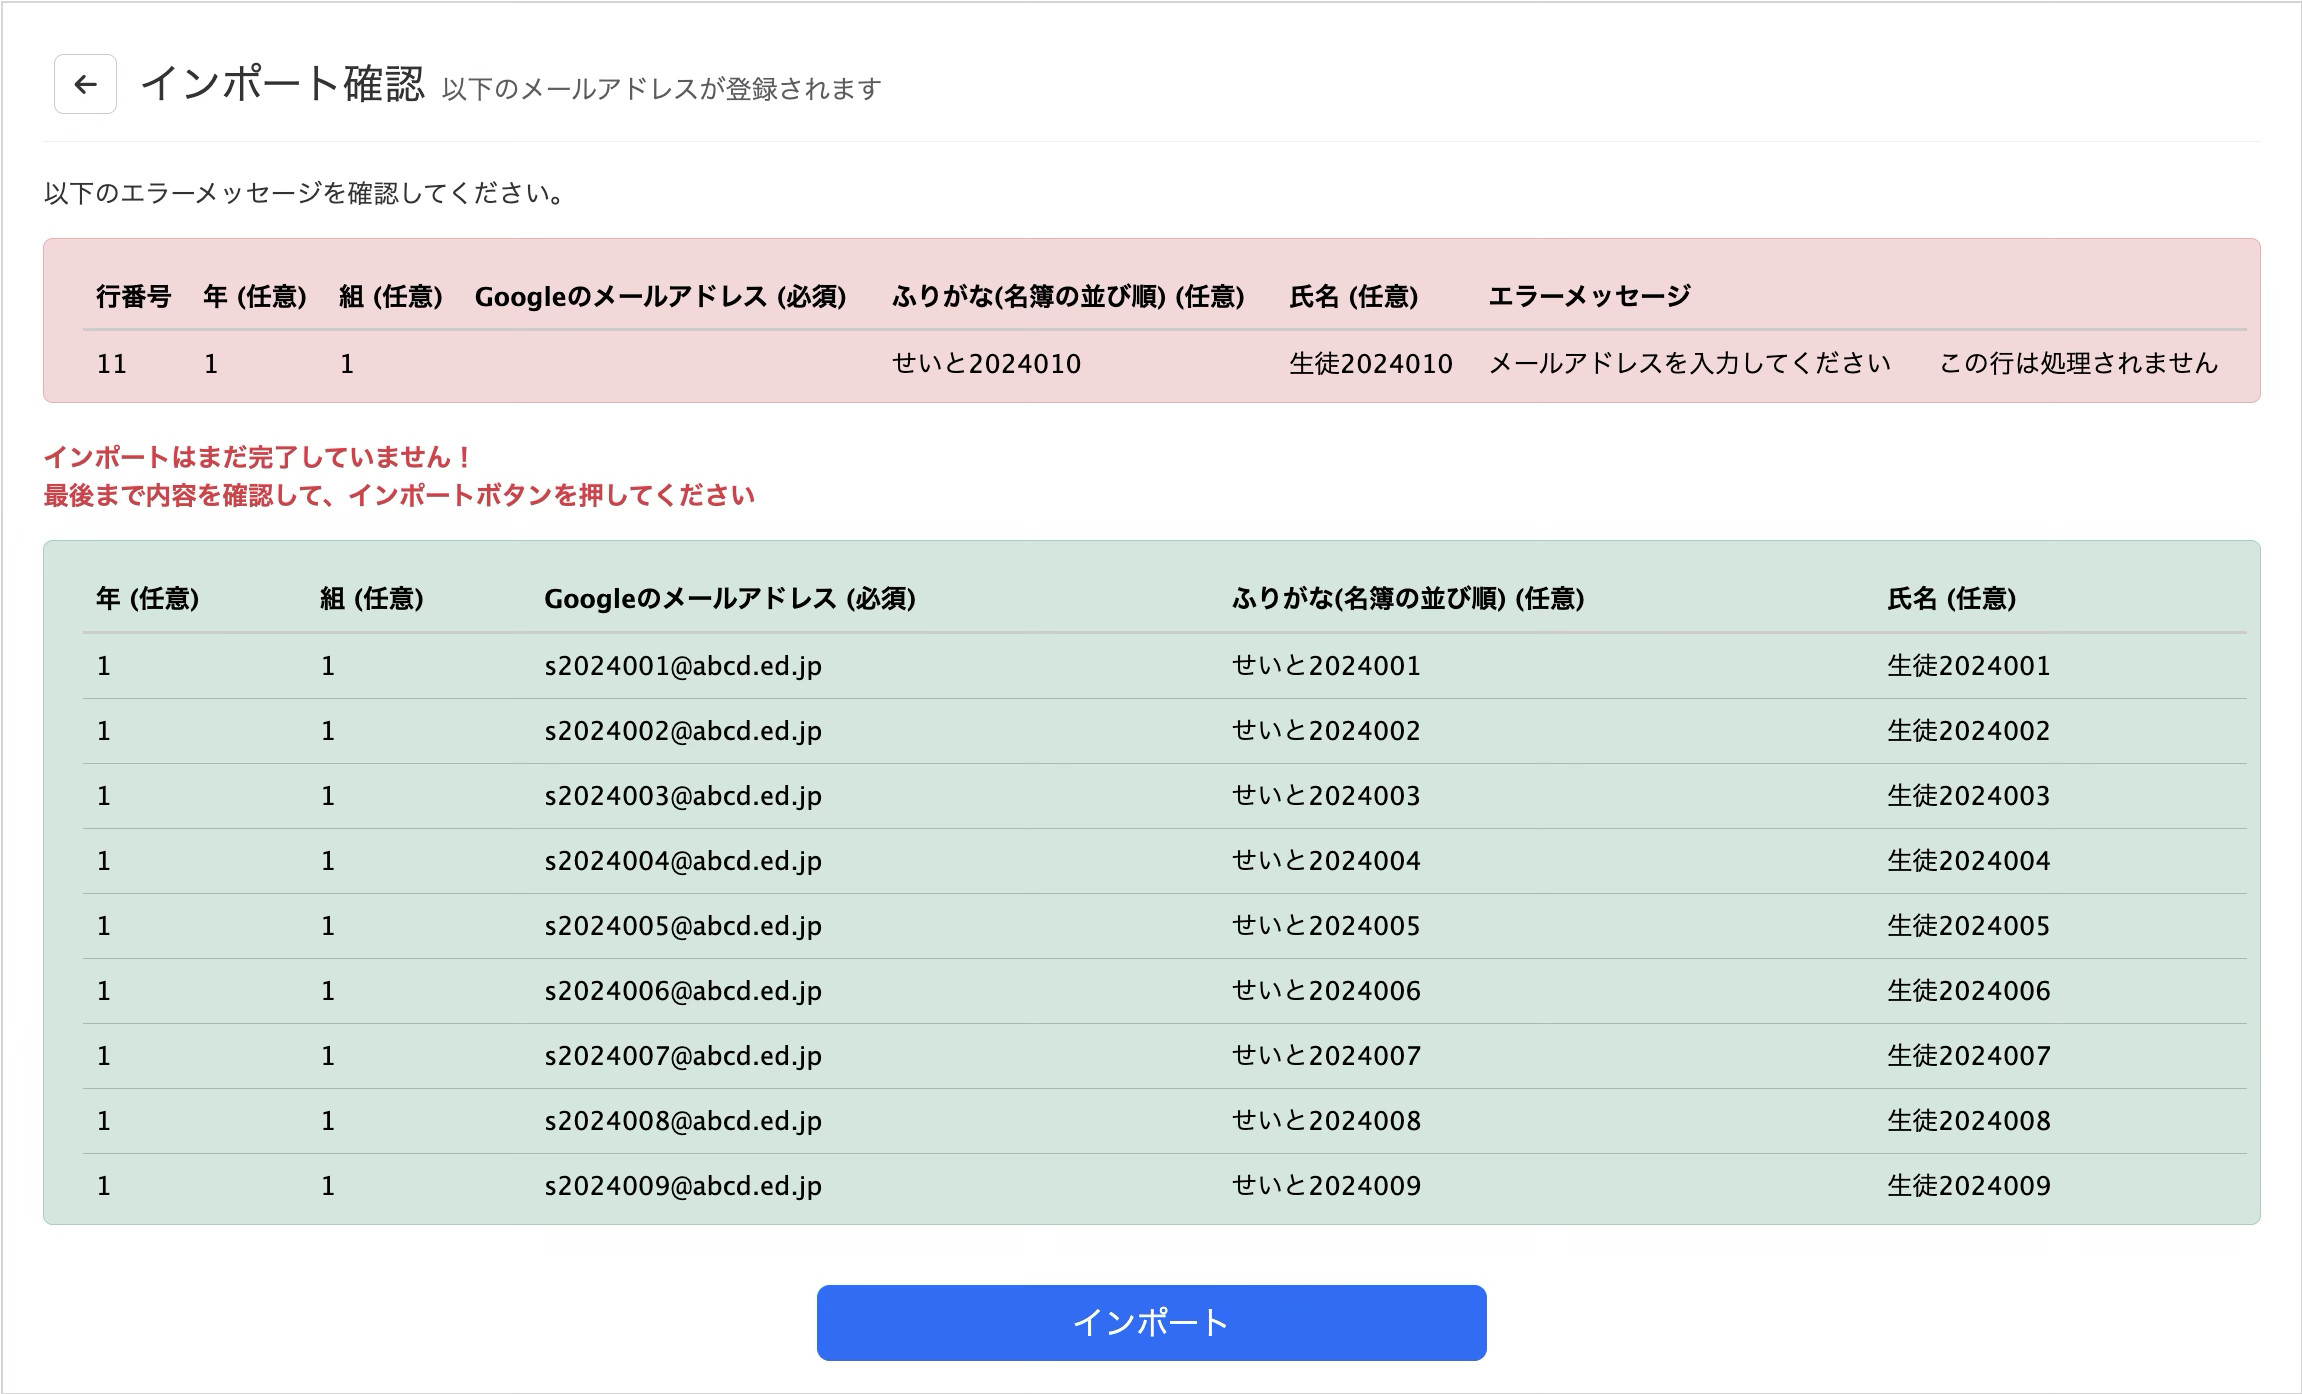The image size is (2302, 1394).
Task: Click the 生徒2024006 name cell
Action: point(1968,991)
